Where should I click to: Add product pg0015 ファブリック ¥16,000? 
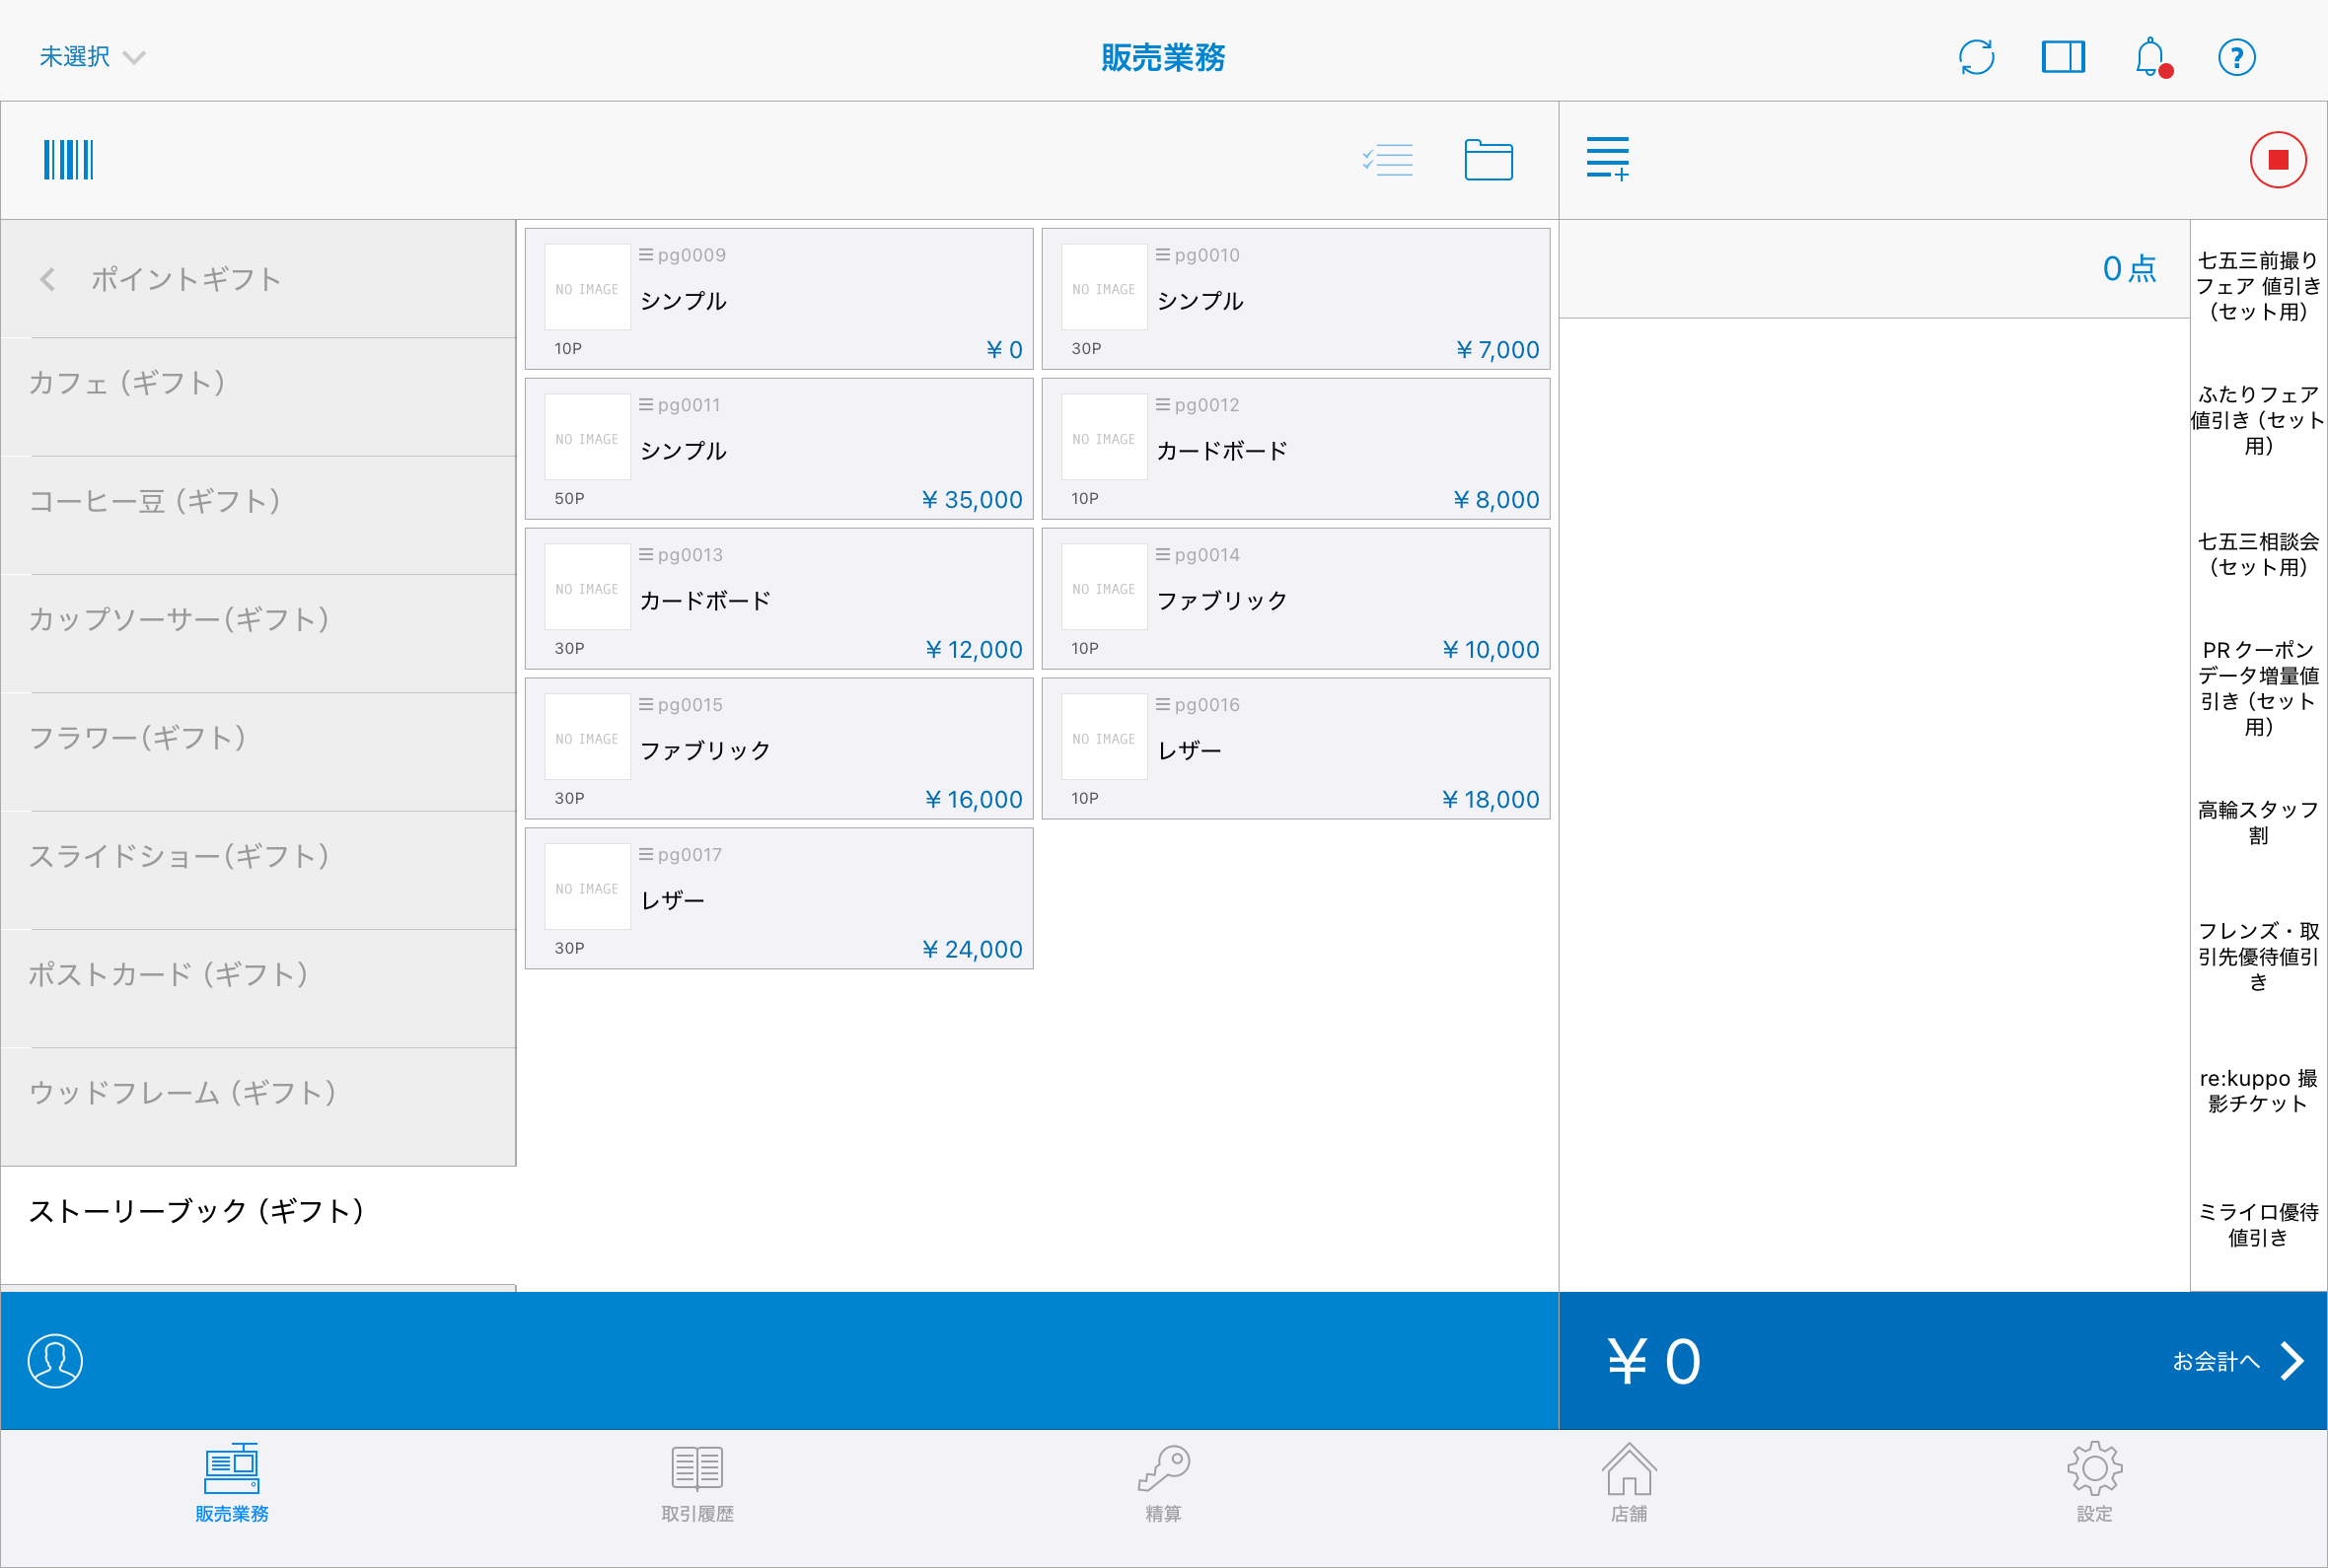(779, 749)
